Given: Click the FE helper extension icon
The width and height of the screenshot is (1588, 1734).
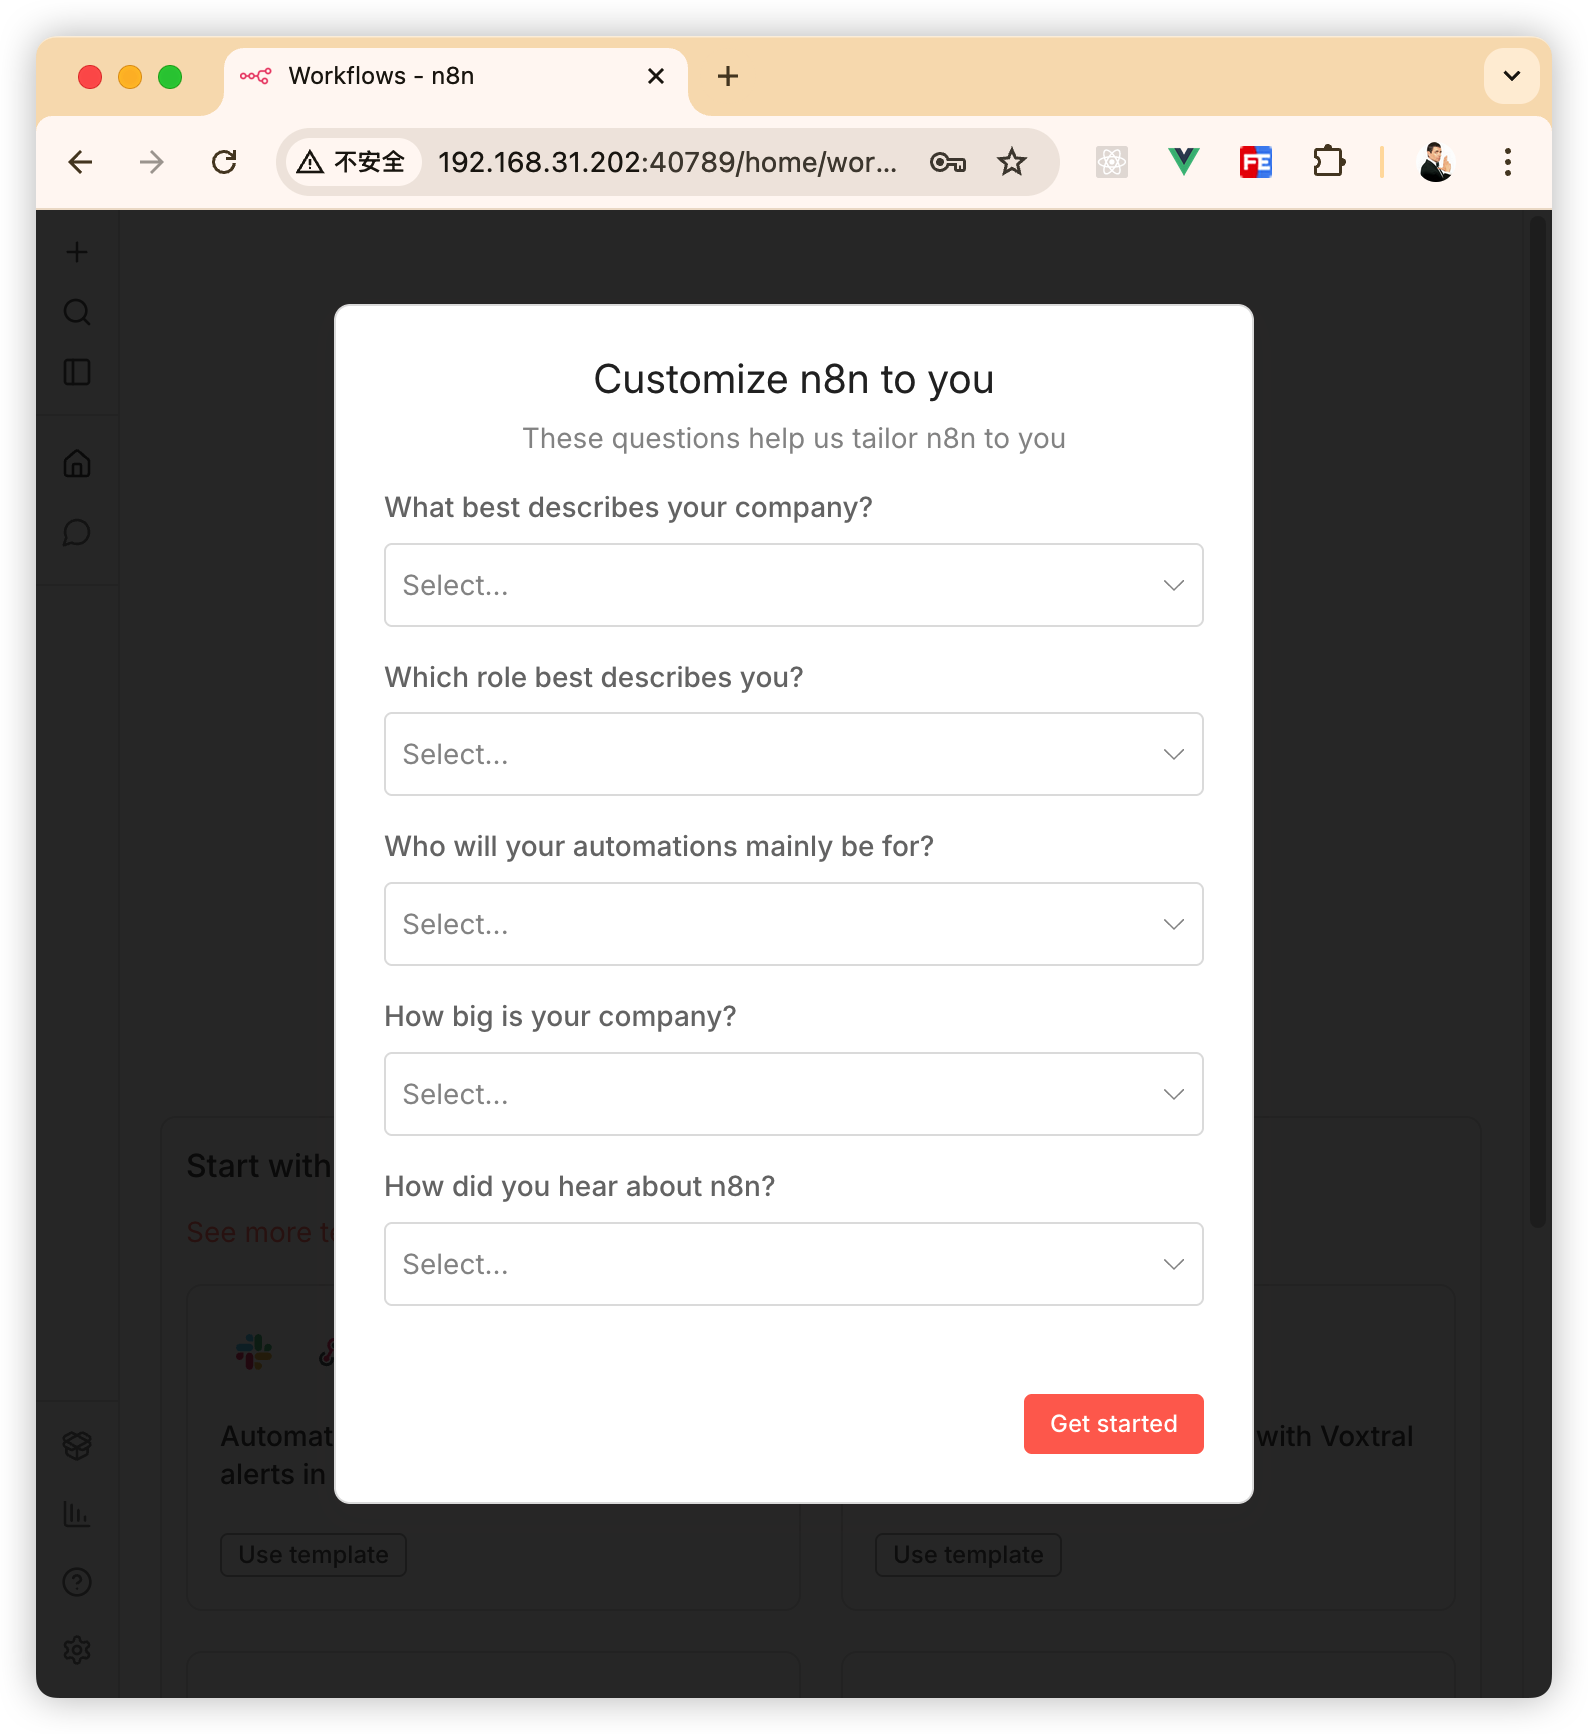Looking at the screenshot, I should 1256,162.
